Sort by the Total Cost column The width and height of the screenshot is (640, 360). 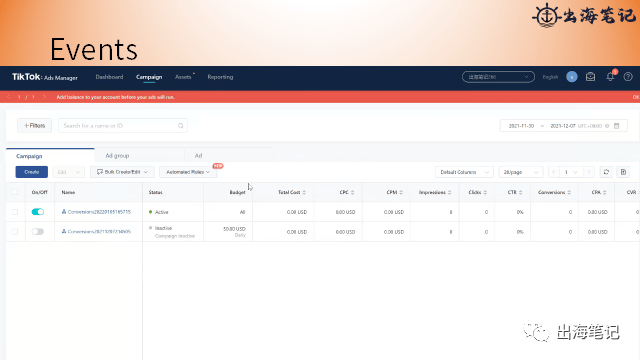(x=291, y=192)
